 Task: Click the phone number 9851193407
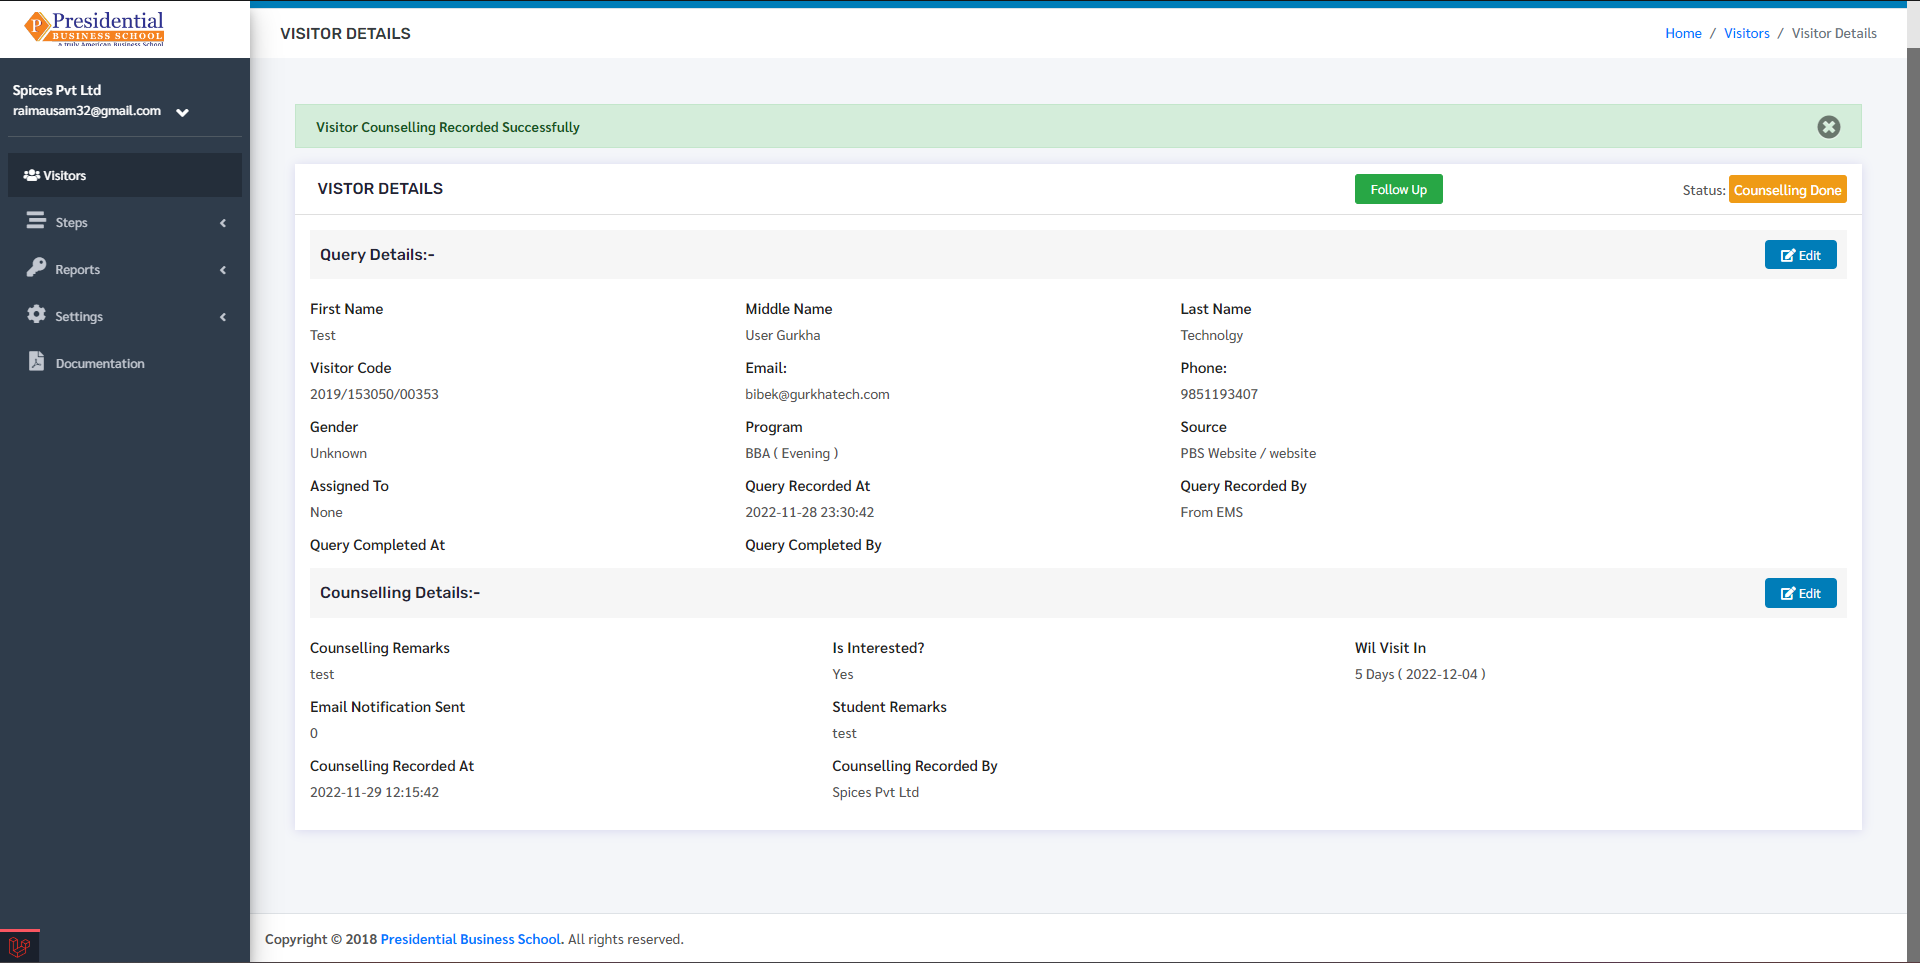[1219, 394]
